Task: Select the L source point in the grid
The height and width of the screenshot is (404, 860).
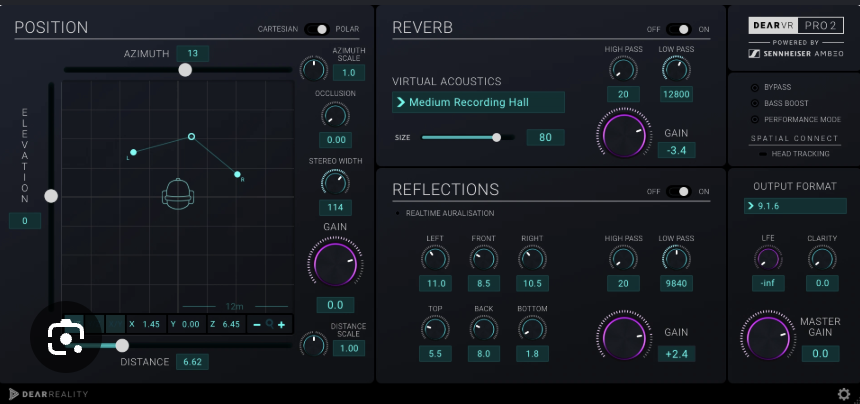Action: pos(133,152)
